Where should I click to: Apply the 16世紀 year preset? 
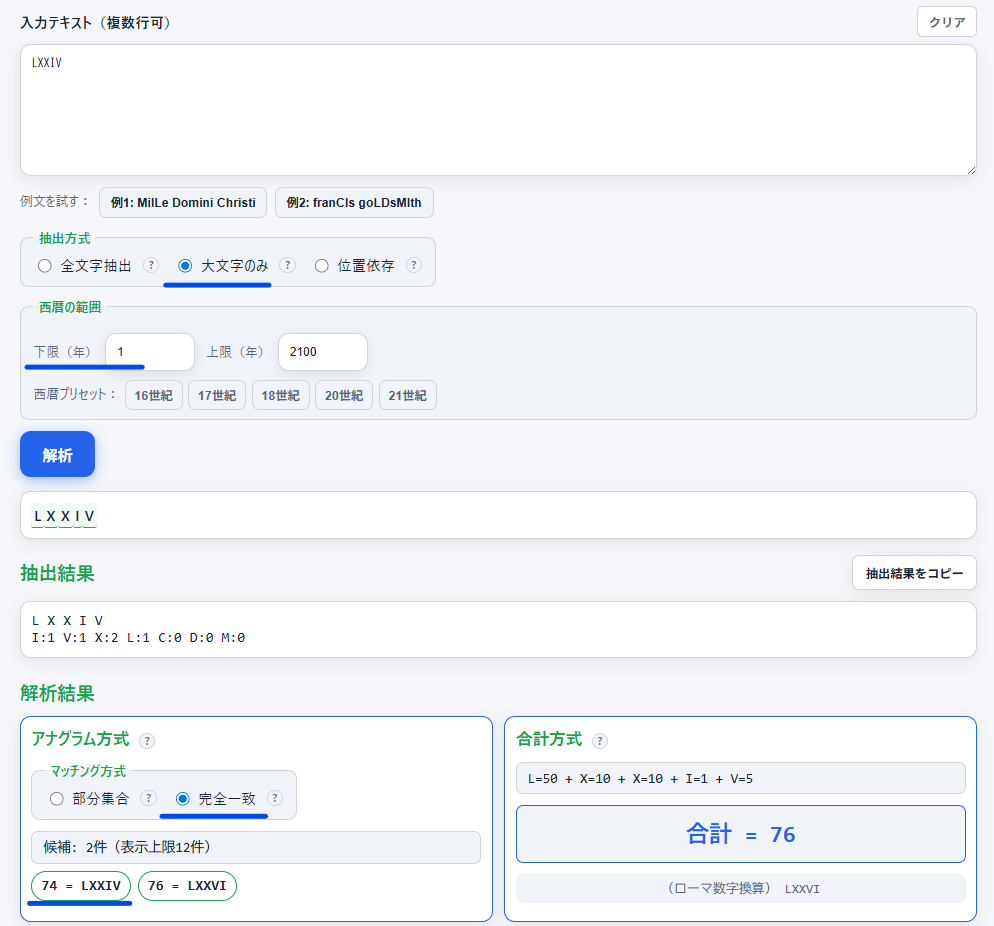tap(154, 395)
